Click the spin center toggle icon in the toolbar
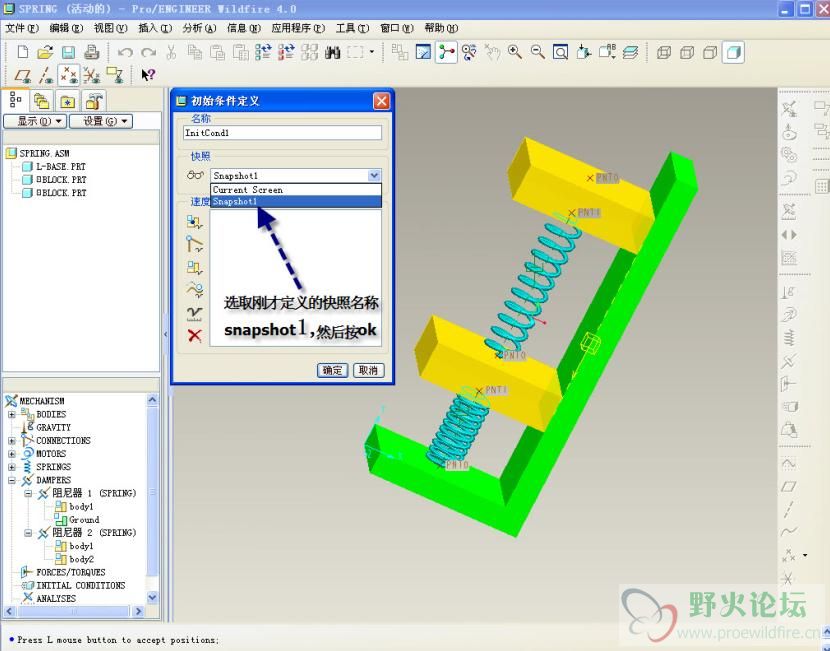 pyautogui.click(x=446, y=52)
